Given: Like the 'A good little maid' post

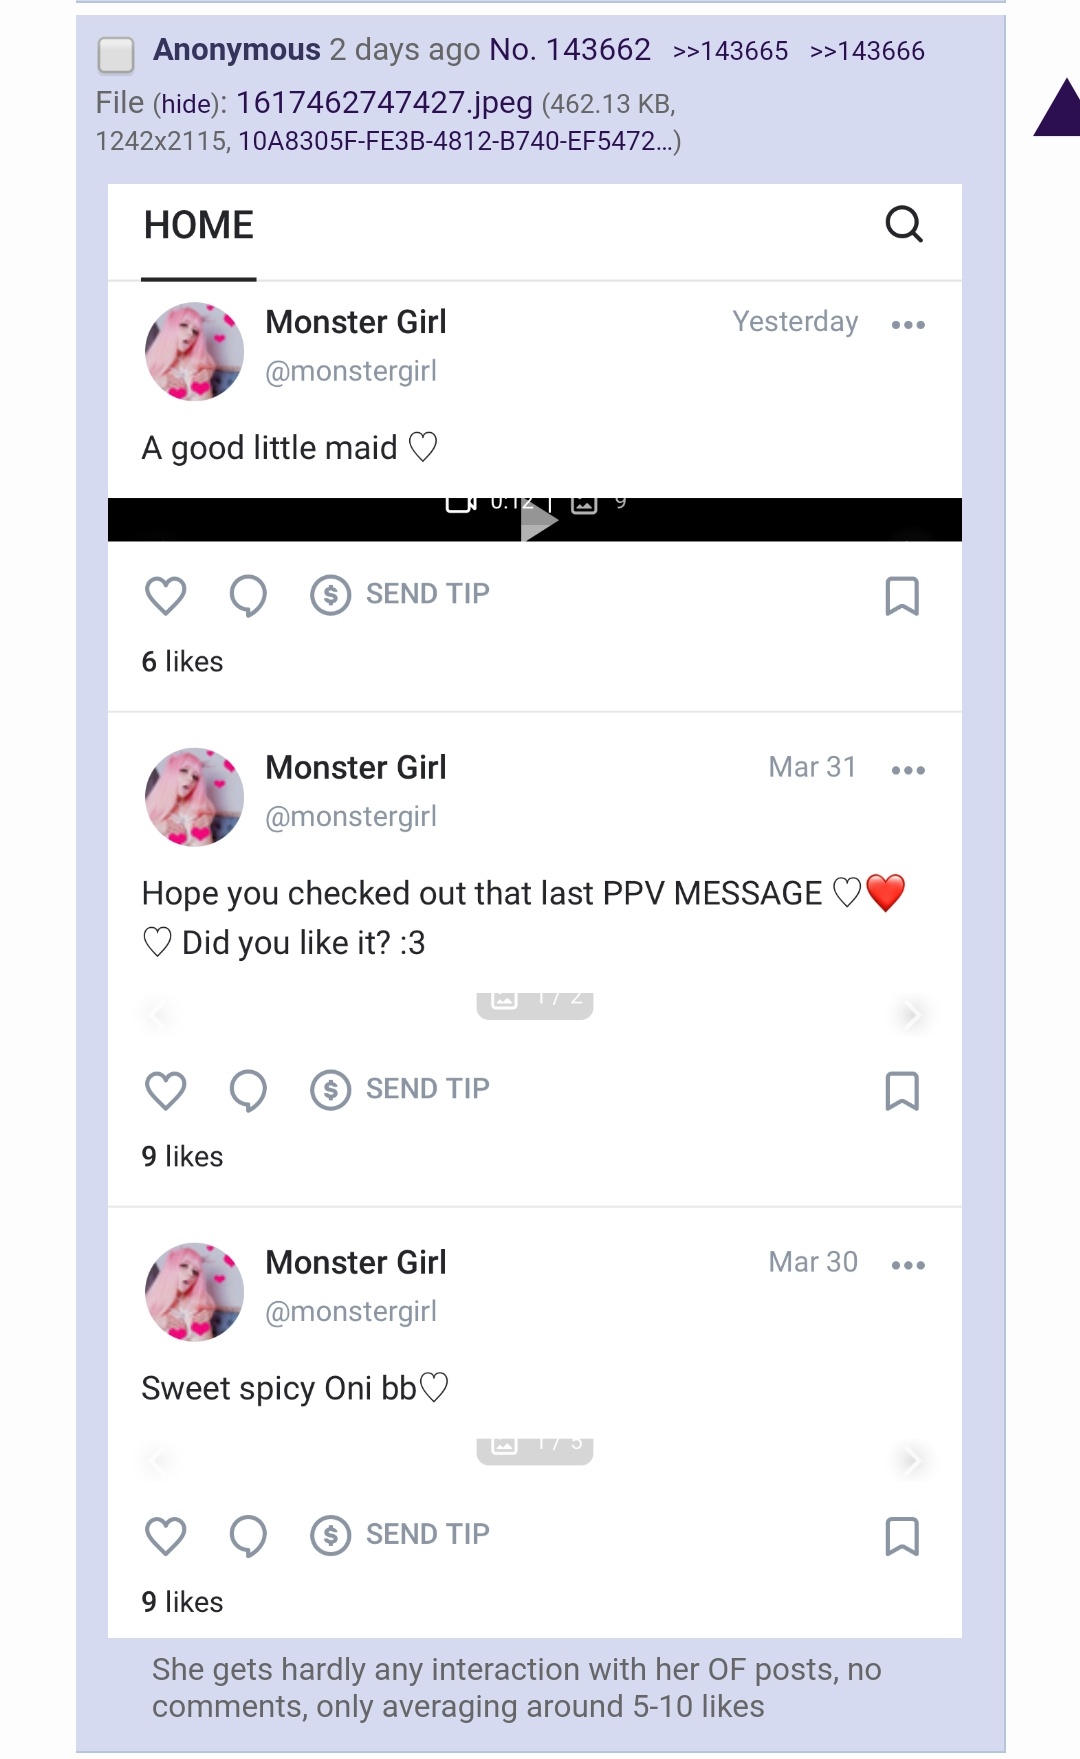Looking at the screenshot, I should tap(166, 595).
